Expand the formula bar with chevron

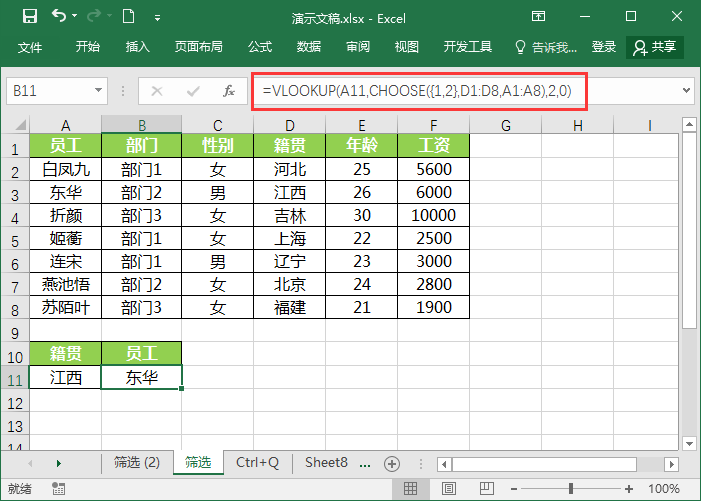[x=686, y=90]
